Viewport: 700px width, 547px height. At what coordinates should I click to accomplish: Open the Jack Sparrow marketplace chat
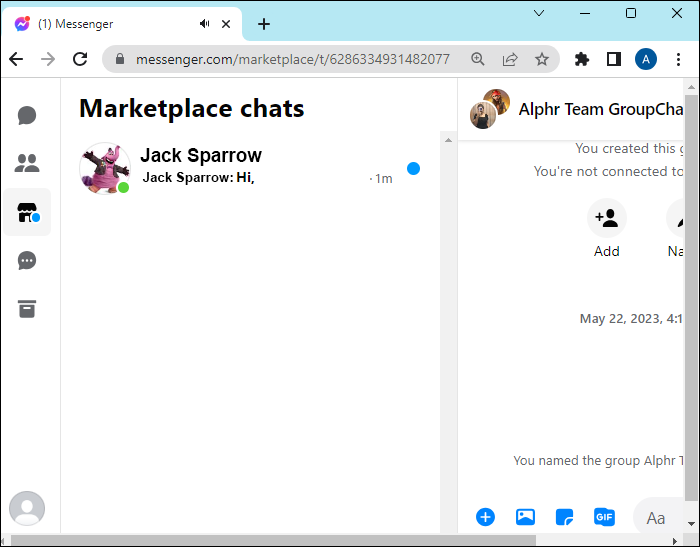(x=250, y=167)
